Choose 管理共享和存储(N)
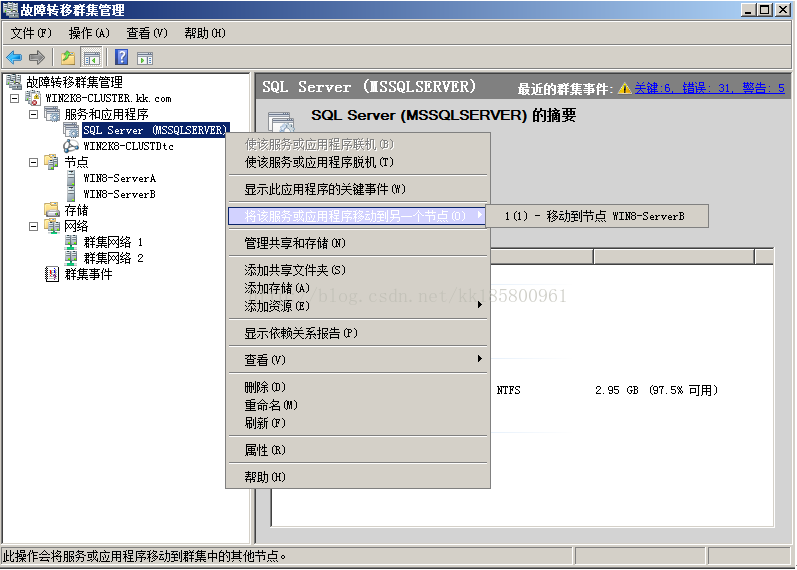 coord(358,243)
